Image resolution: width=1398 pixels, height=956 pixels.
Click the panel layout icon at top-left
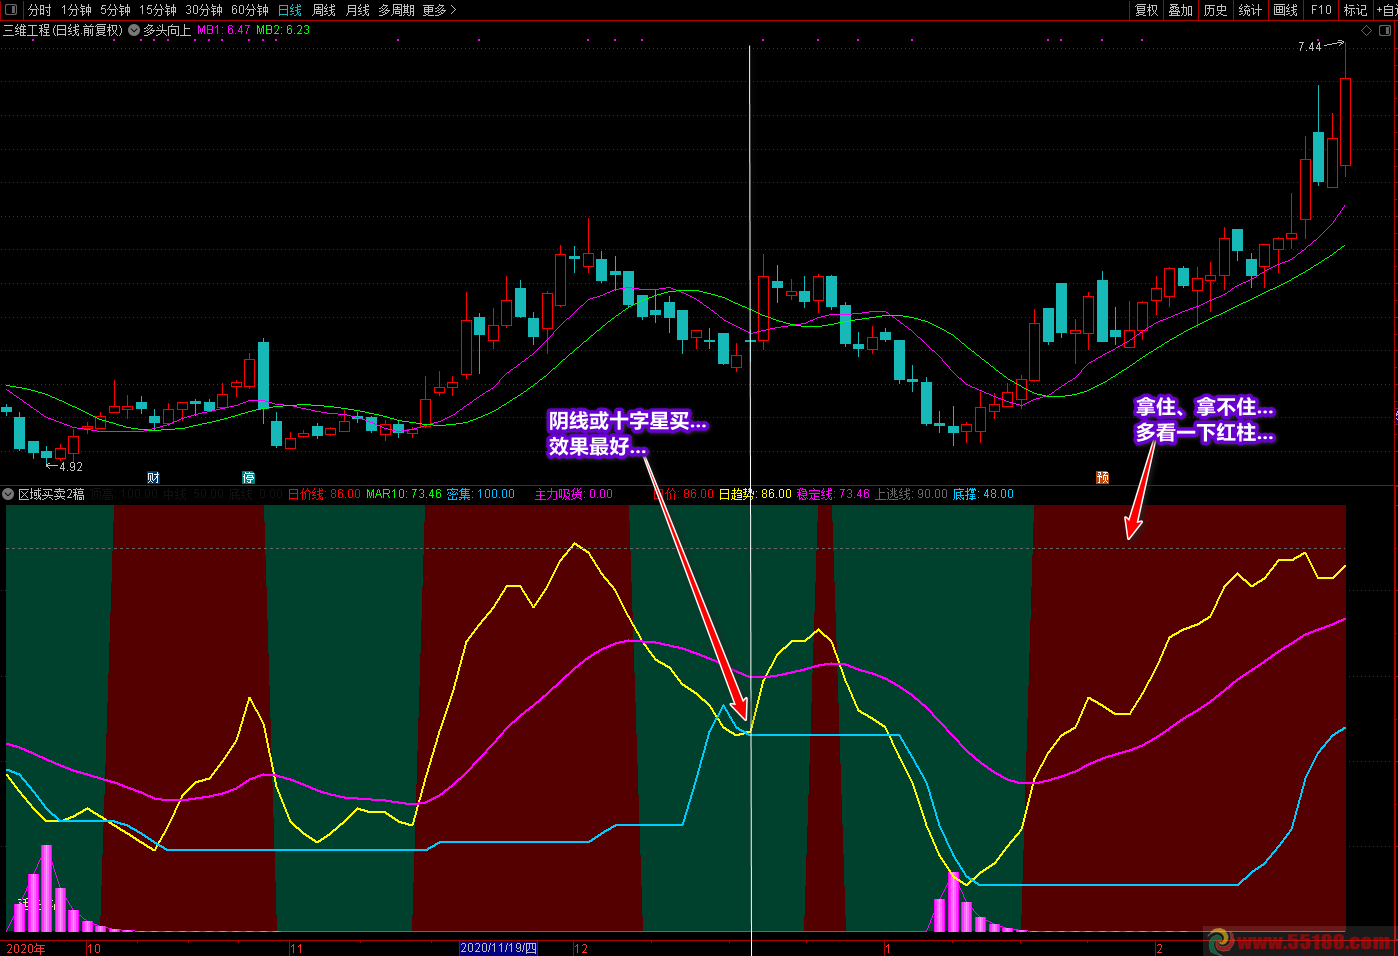tap(11, 10)
